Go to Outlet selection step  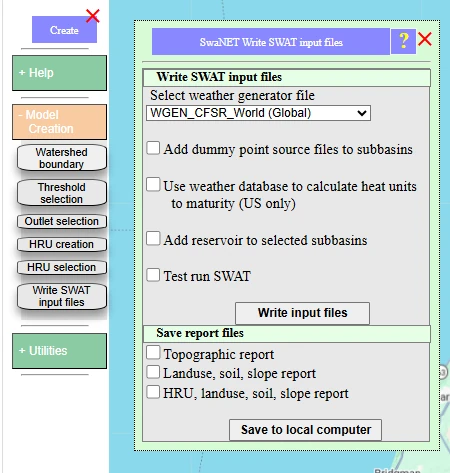click(x=62, y=221)
